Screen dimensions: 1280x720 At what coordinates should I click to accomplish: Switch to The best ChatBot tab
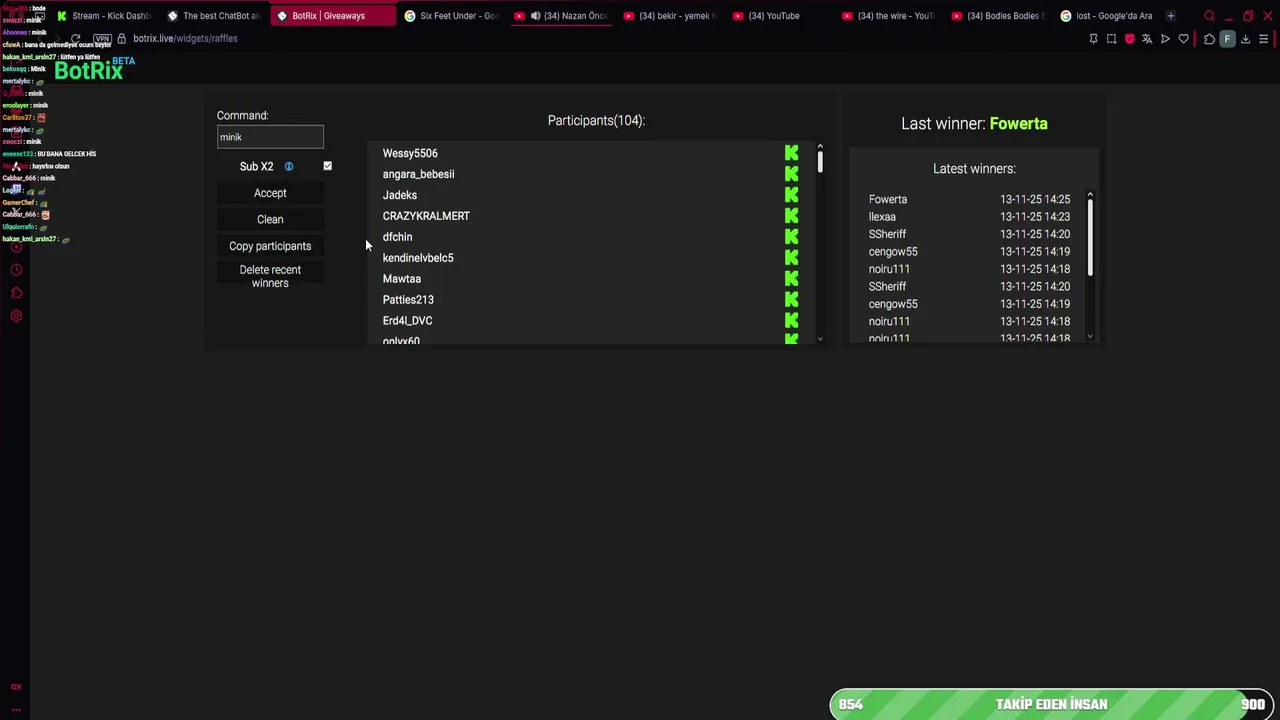213,16
